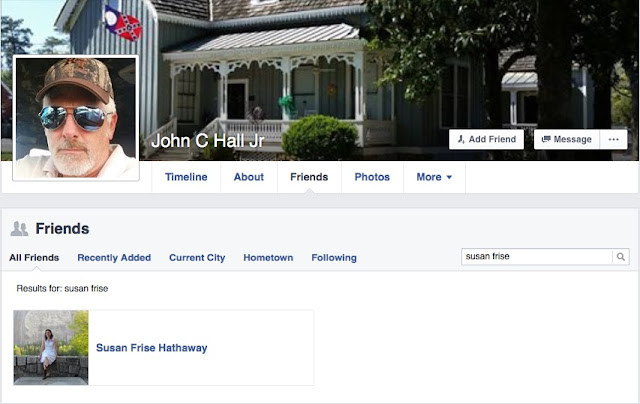Filter friends by Current City
640x404 pixels.
click(197, 258)
